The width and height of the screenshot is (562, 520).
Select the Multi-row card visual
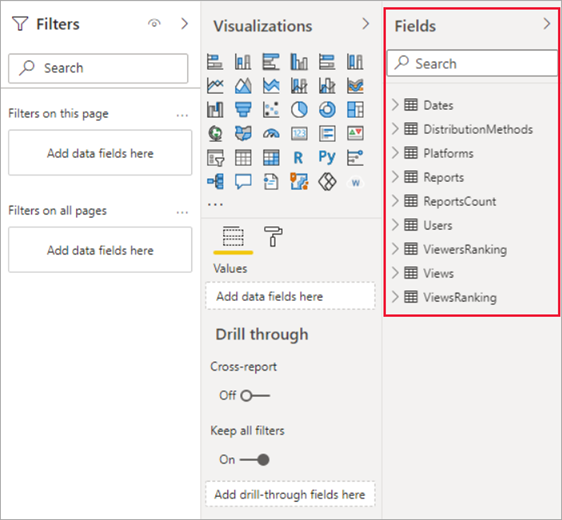pos(327,134)
